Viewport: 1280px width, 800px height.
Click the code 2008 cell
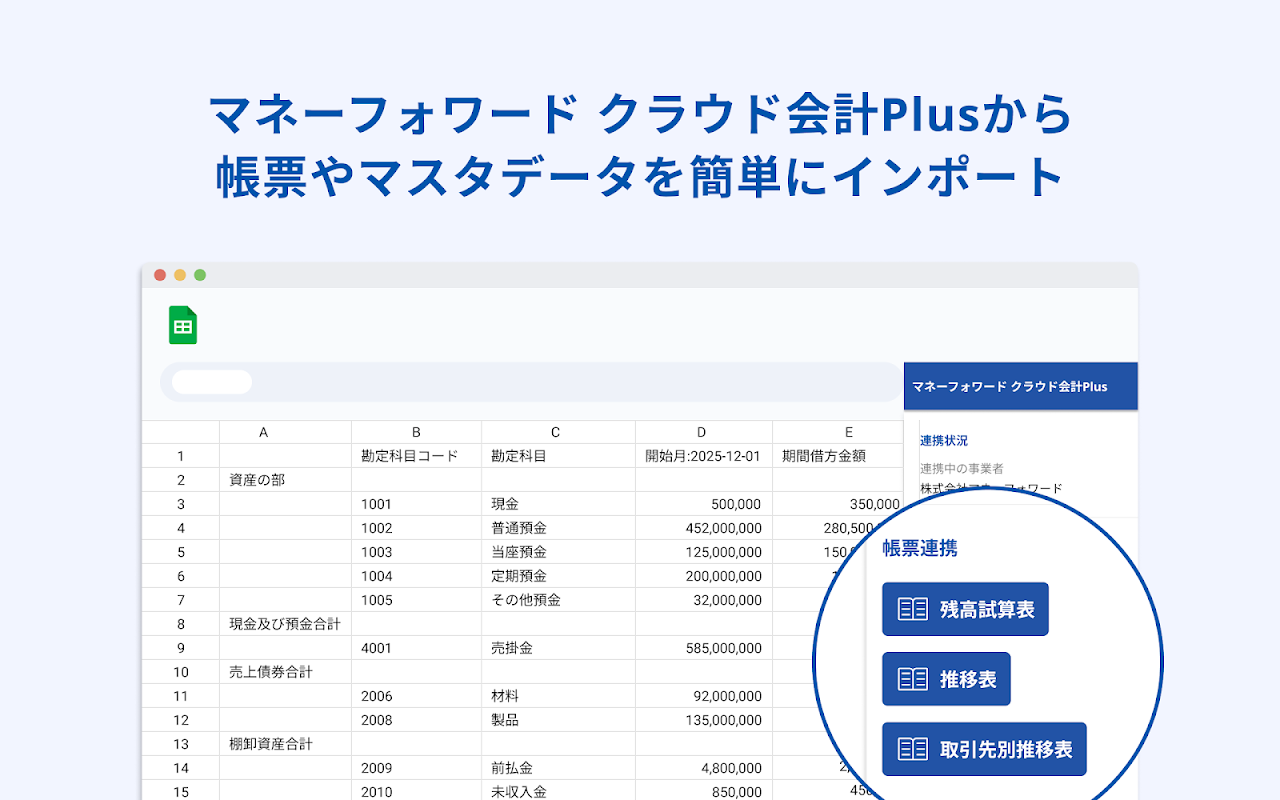point(416,720)
